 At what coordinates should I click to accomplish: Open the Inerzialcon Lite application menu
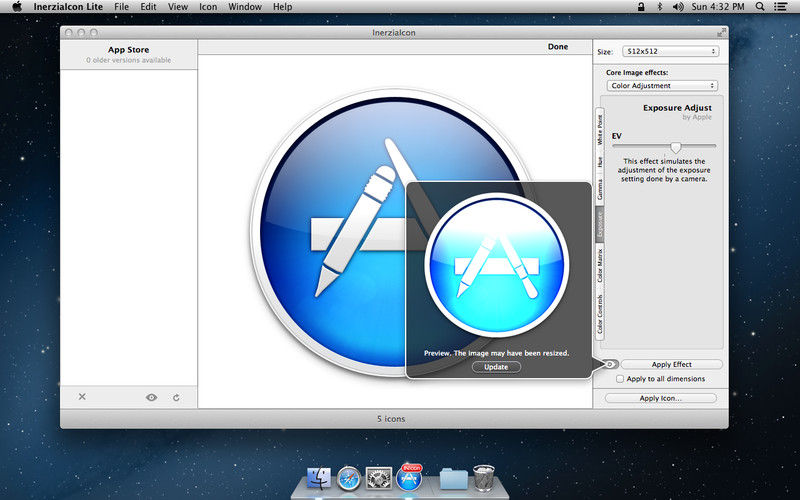pyautogui.click(x=68, y=7)
